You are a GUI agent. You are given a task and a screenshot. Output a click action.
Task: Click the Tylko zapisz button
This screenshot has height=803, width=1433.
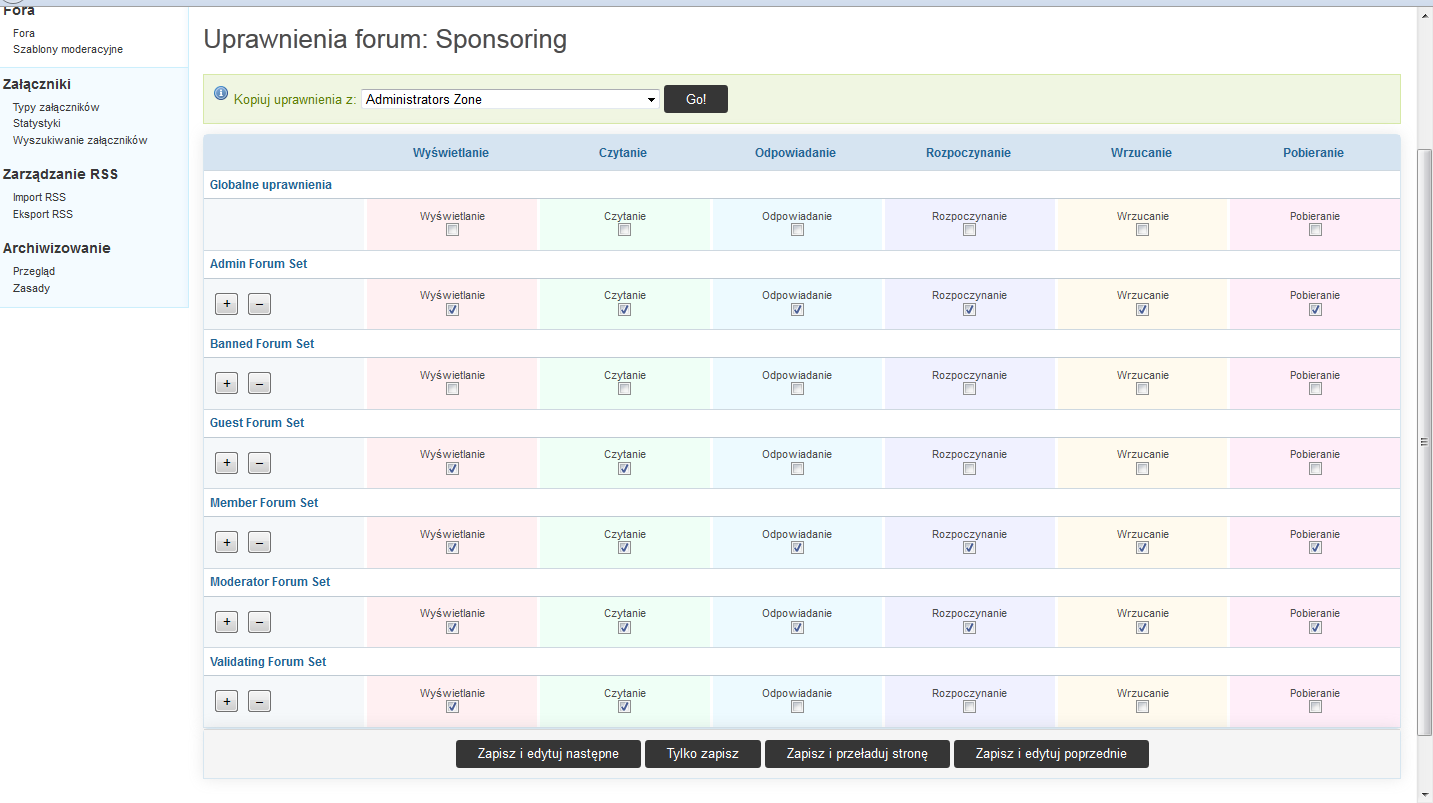(x=703, y=754)
